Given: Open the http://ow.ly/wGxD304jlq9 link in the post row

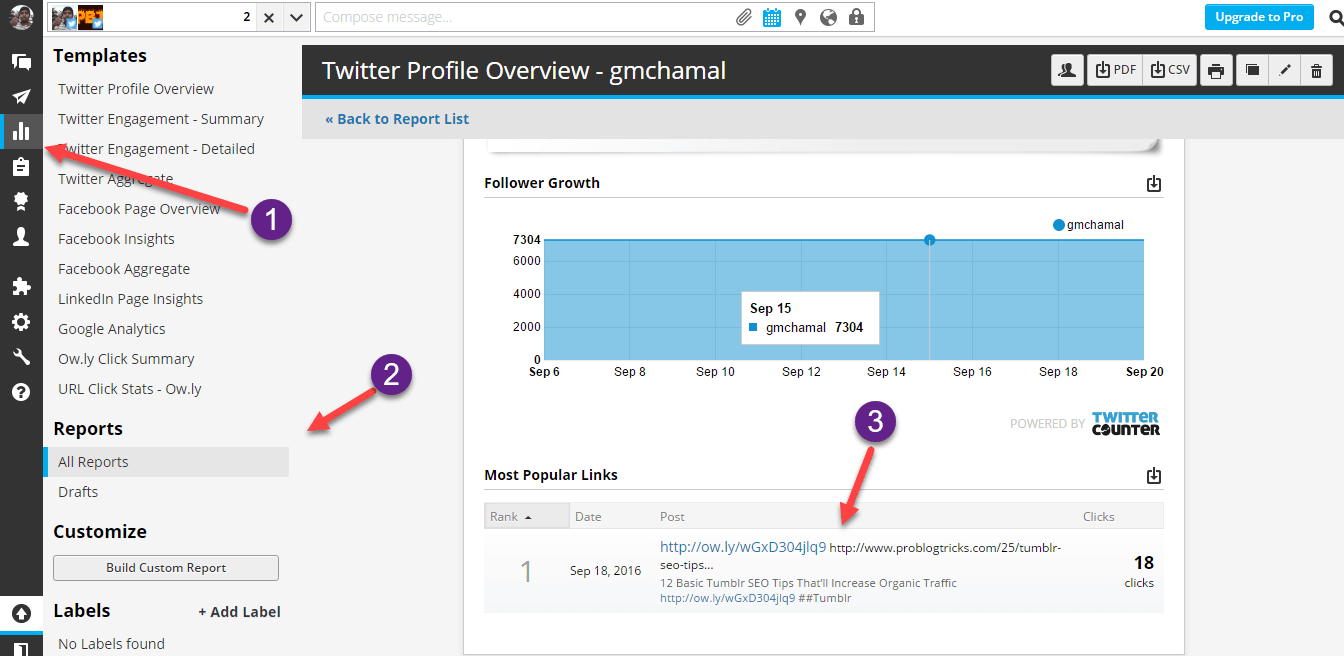Looking at the screenshot, I should tap(743, 547).
